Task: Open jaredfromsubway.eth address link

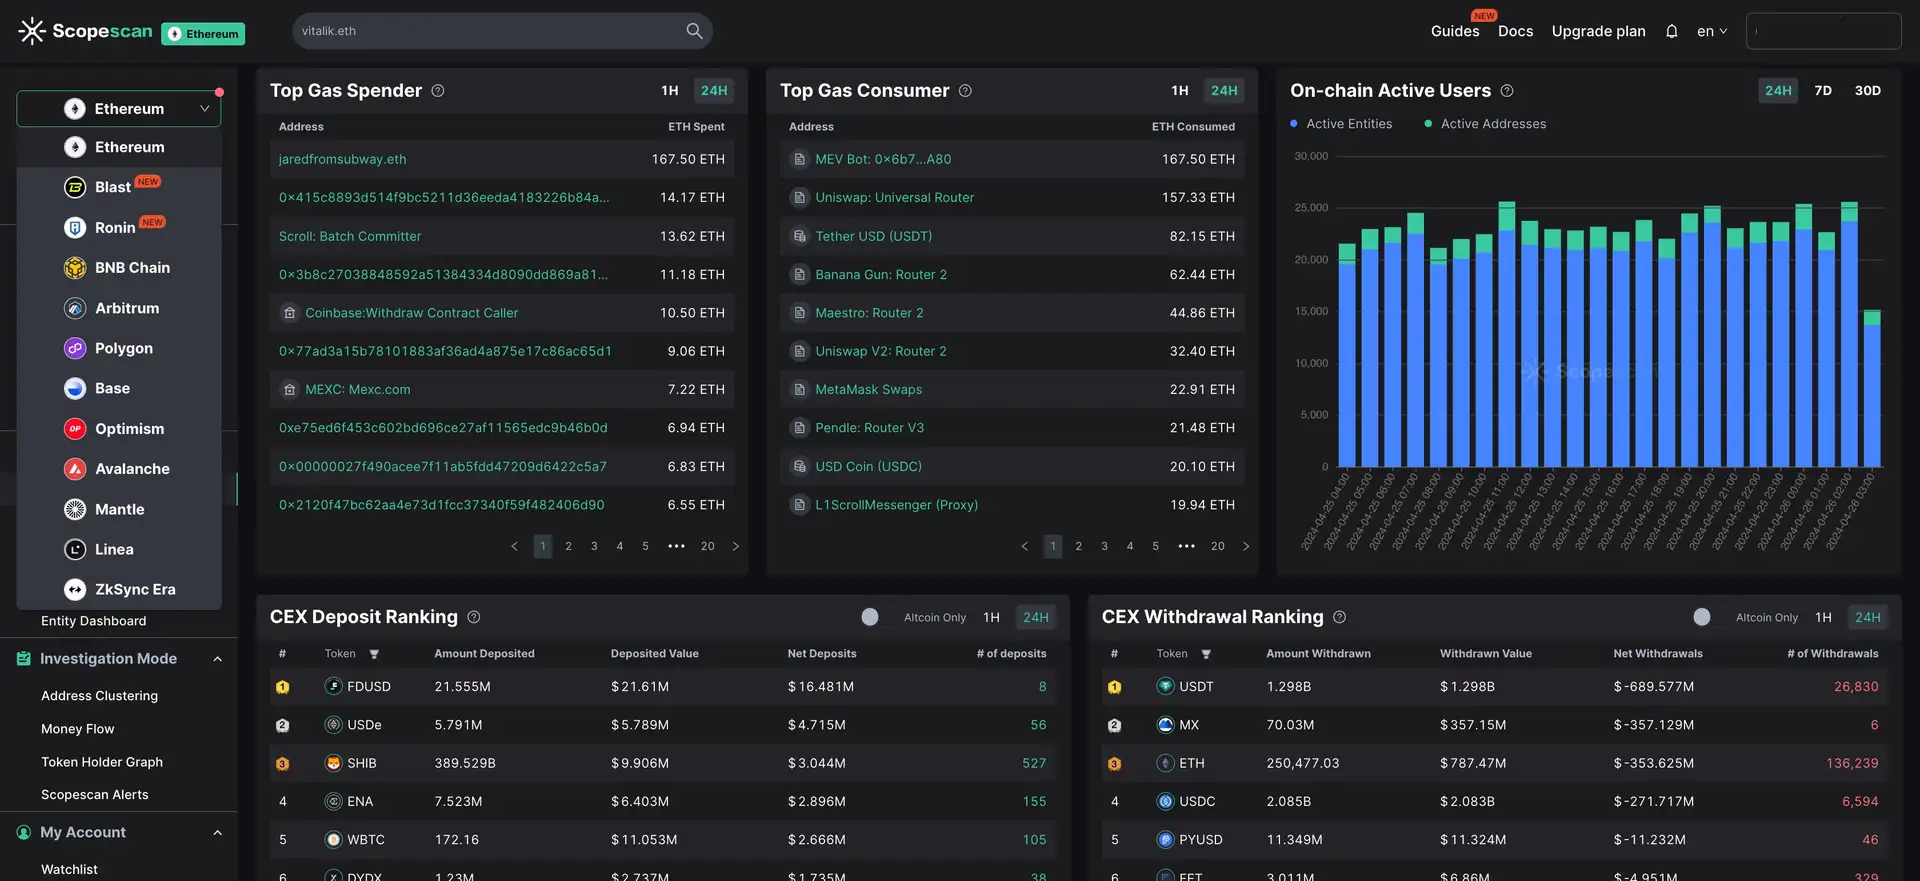Action: click(342, 159)
